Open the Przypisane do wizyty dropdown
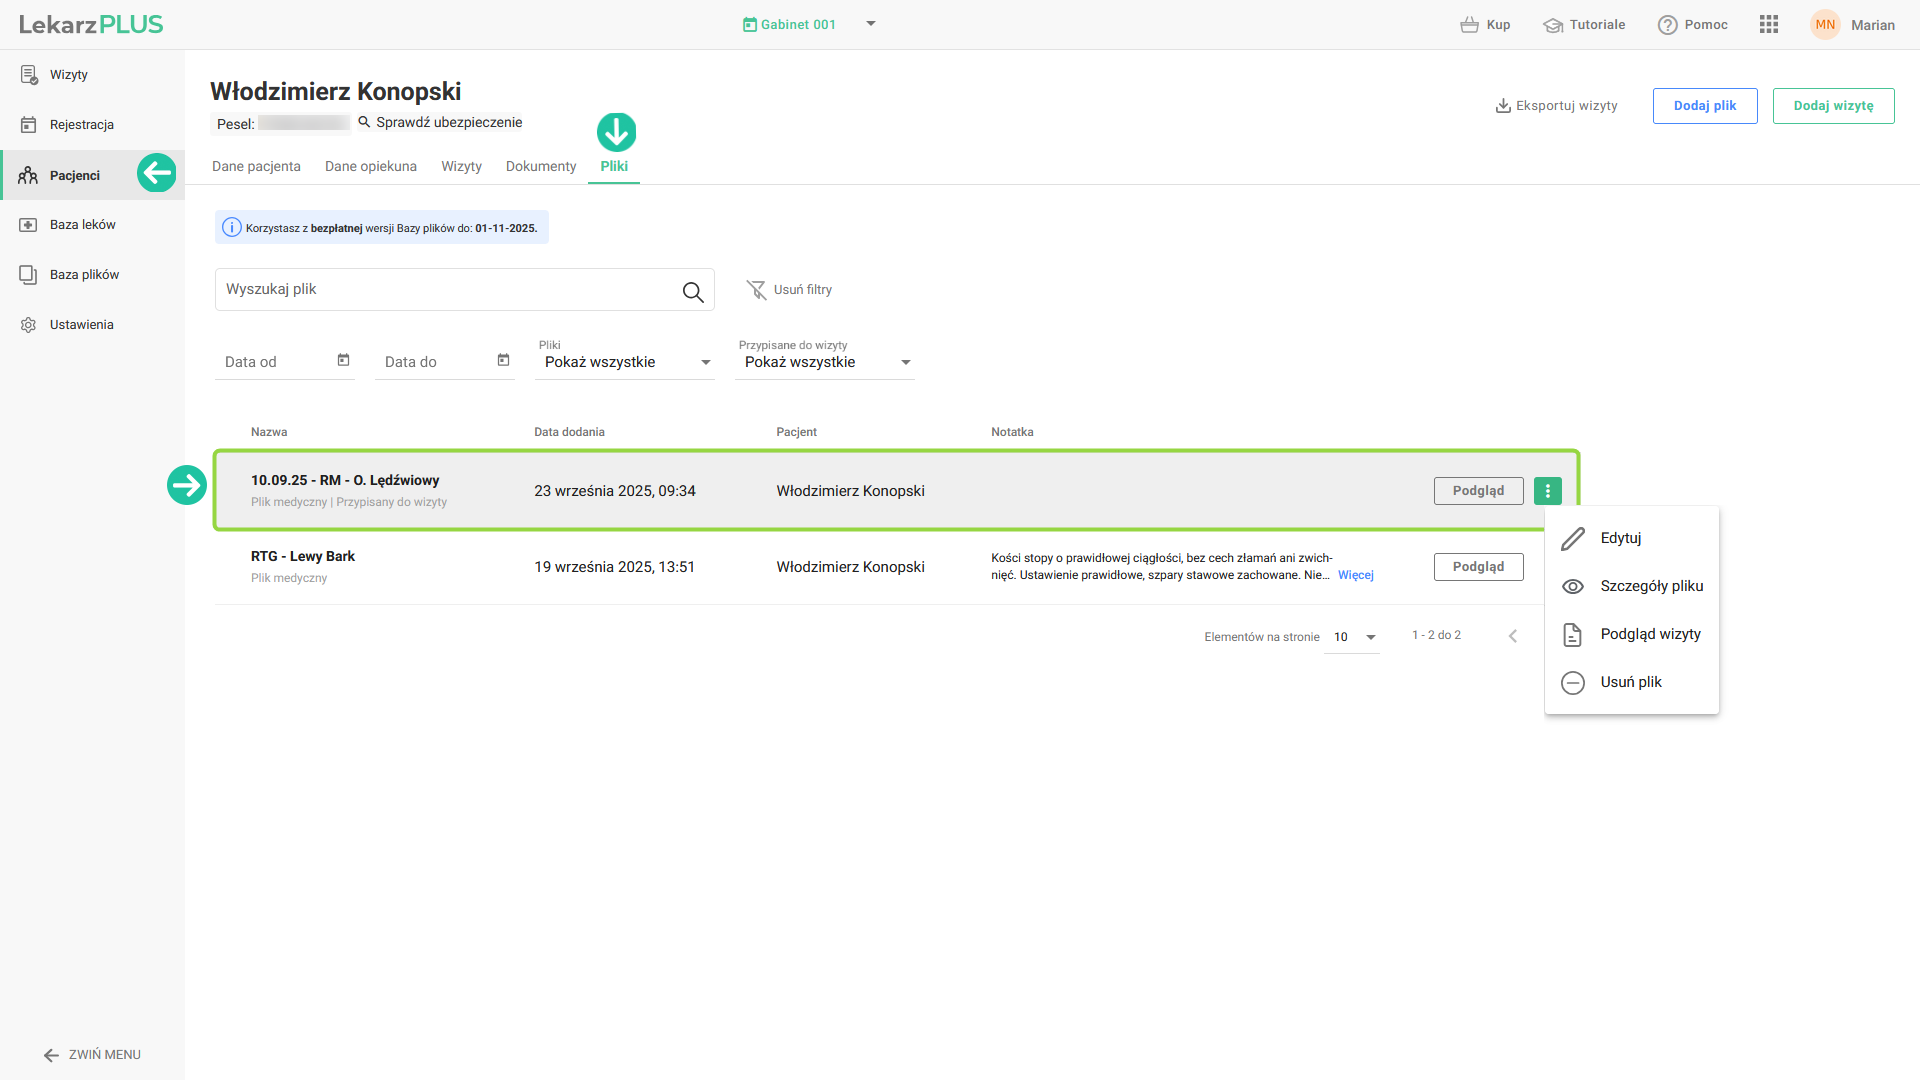This screenshot has width=1920, height=1080. (827, 362)
